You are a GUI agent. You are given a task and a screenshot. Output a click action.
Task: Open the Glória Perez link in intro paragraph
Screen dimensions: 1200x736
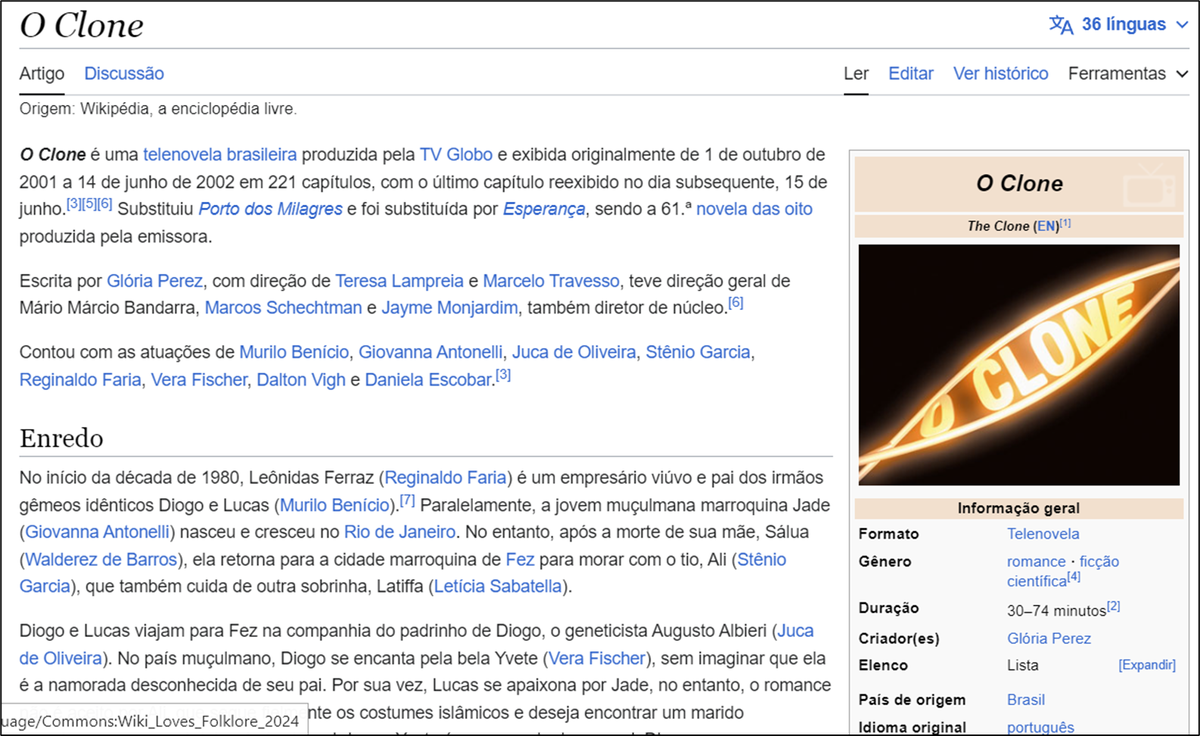(155, 280)
